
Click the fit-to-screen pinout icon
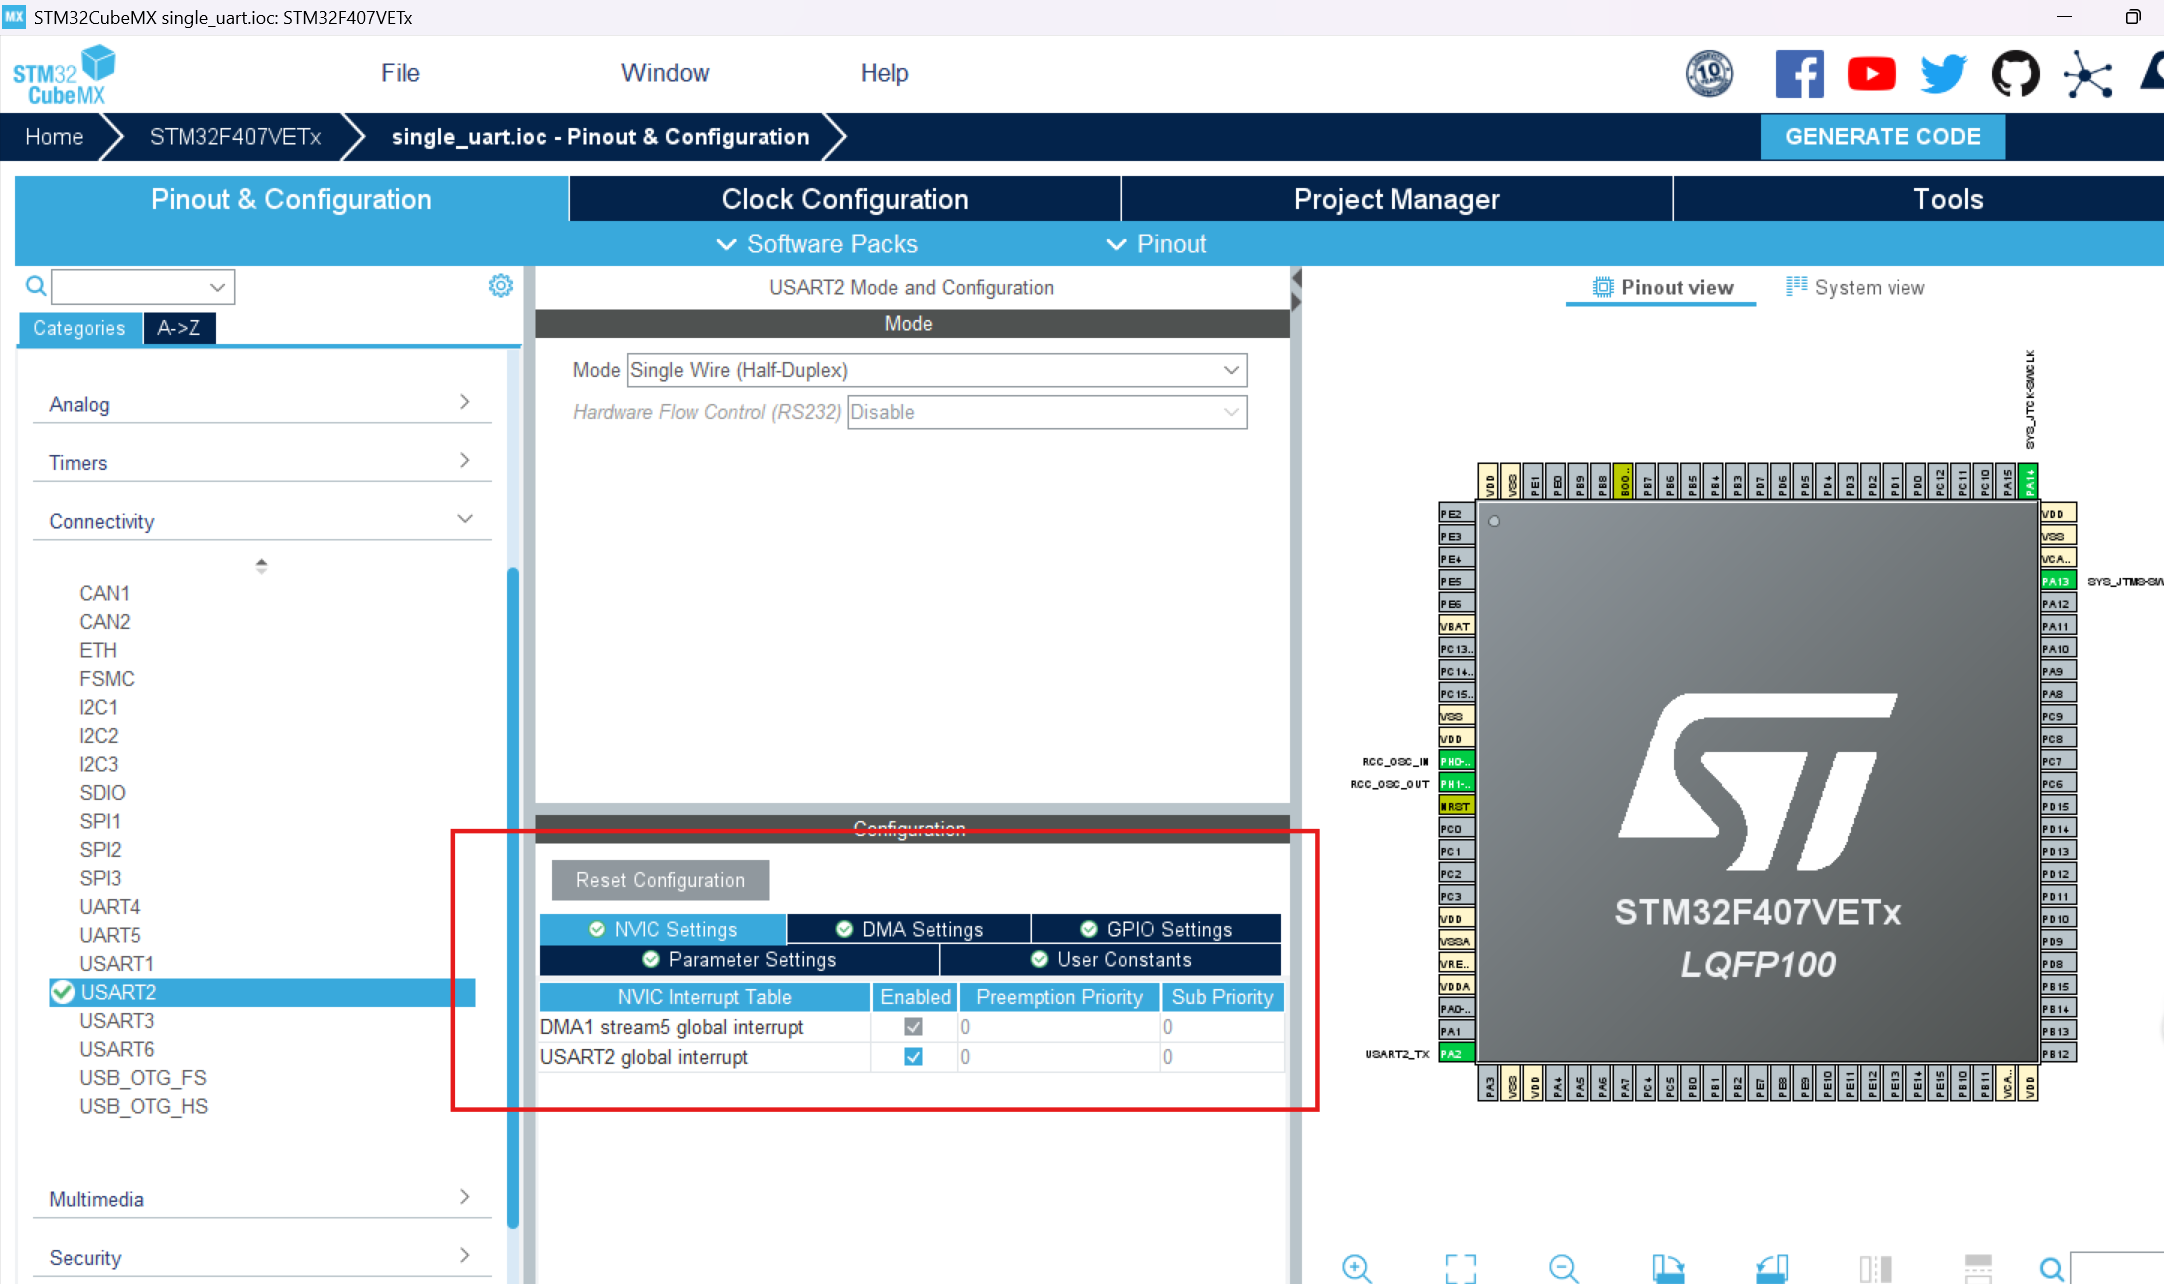point(1460,1268)
